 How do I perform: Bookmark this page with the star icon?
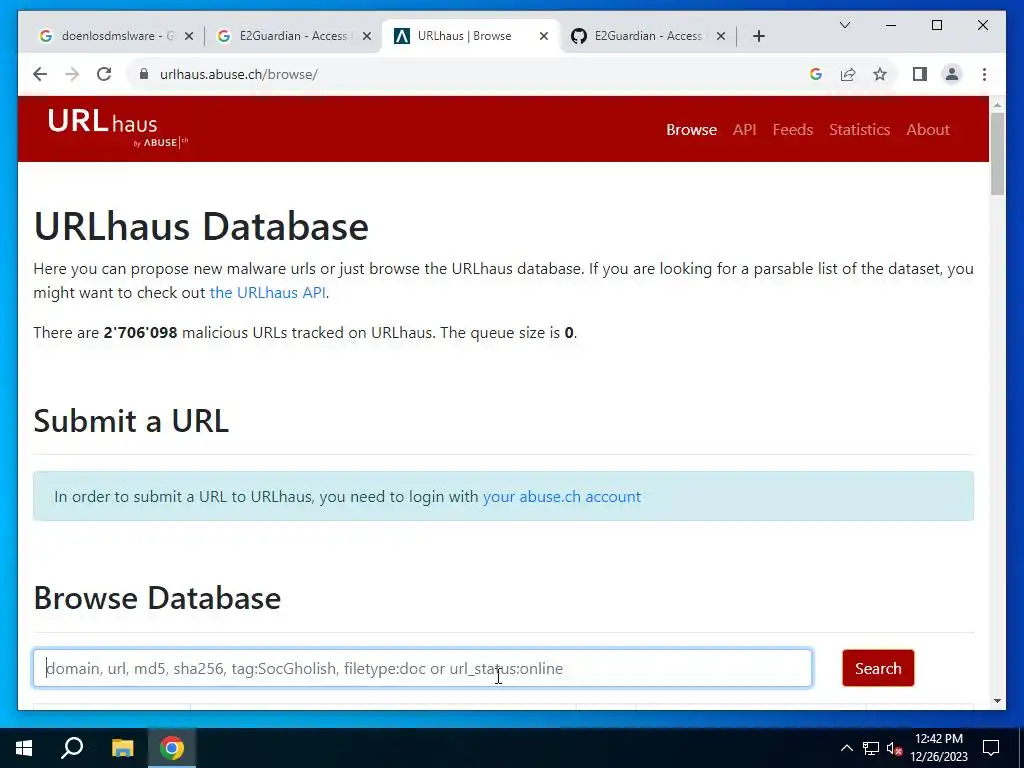880,74
